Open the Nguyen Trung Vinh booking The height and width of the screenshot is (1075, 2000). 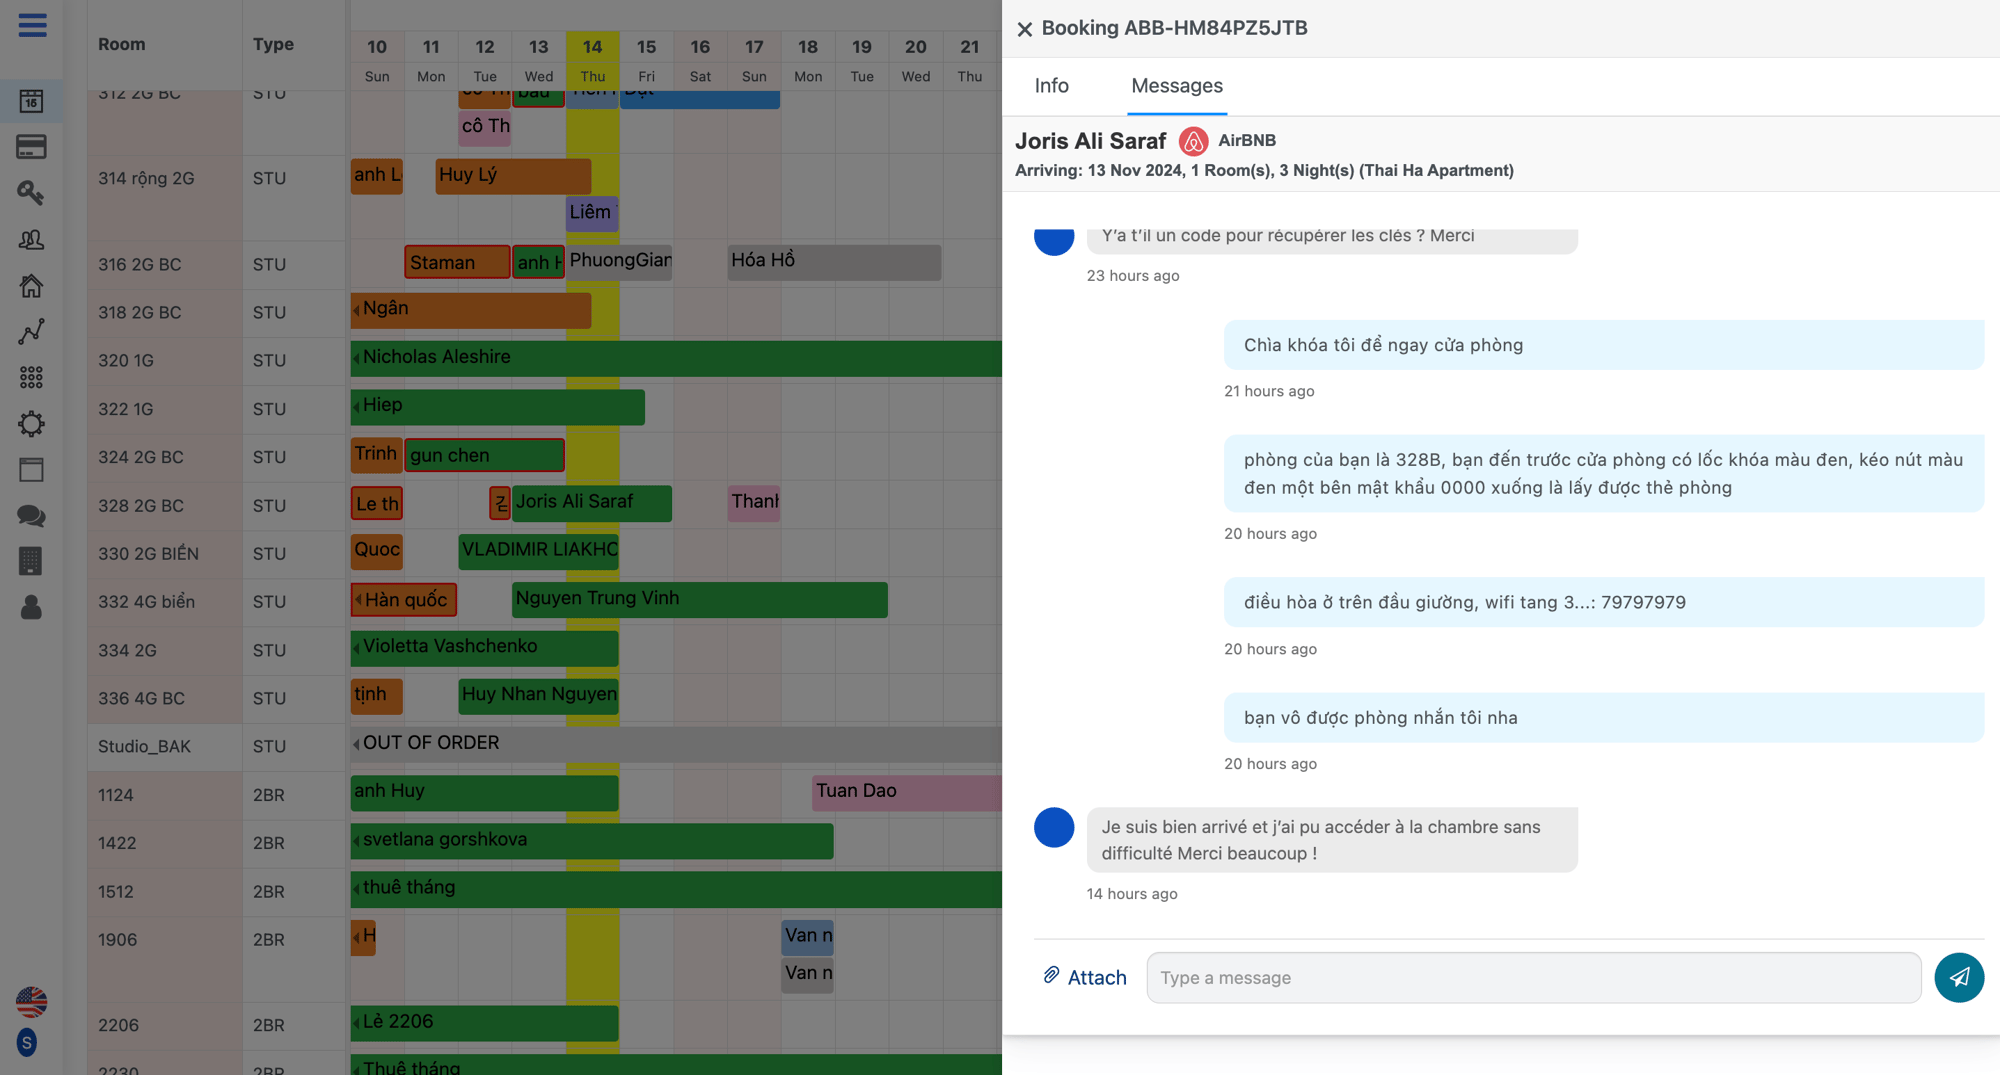(x=699, y=600)
